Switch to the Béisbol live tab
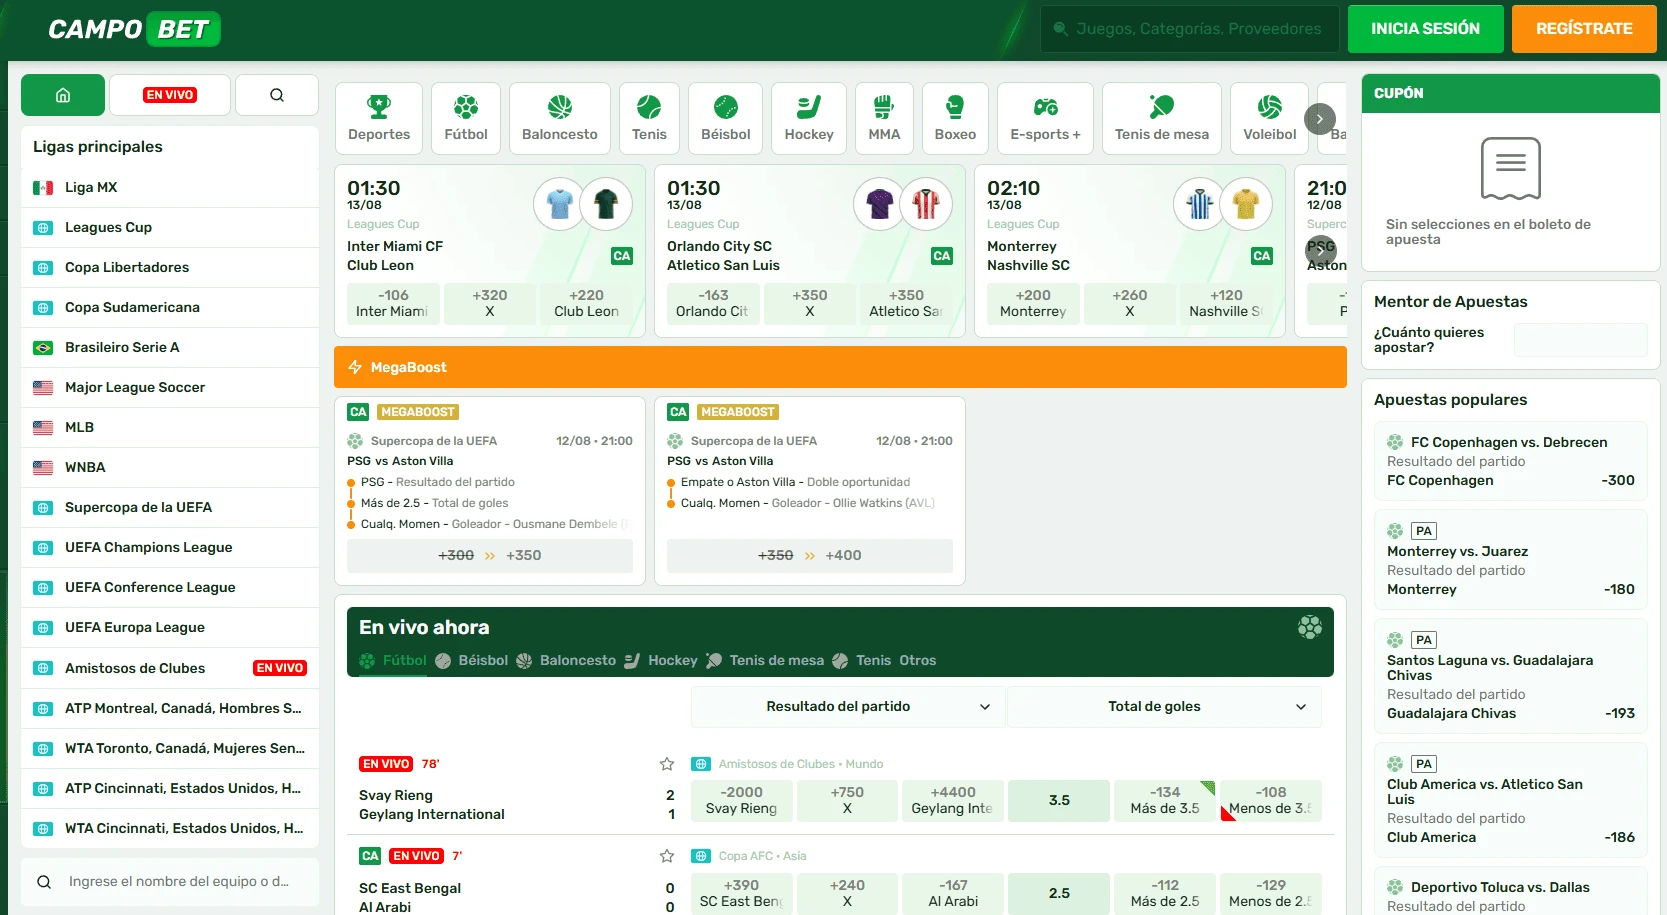 [x=472, y=661]
